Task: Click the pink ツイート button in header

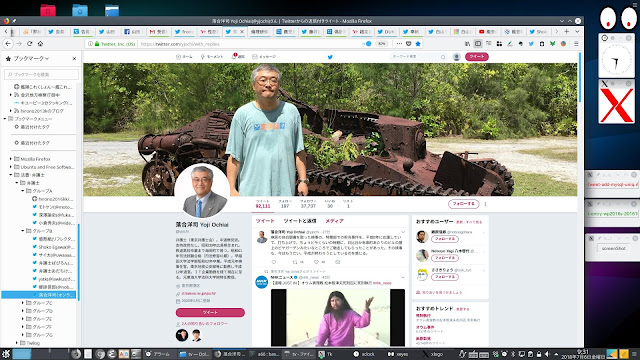Action: 477,57
